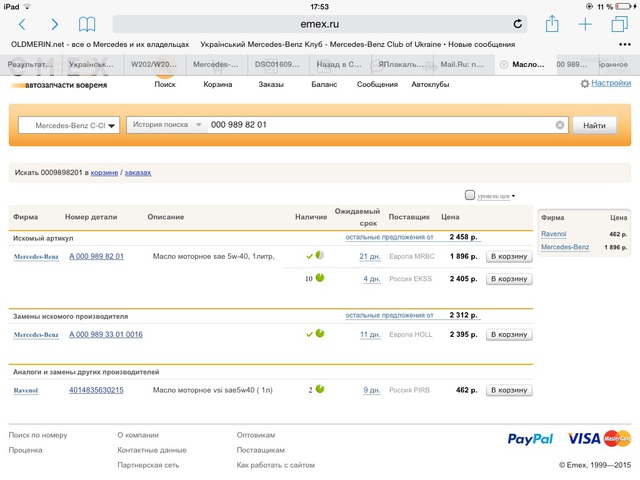The image size is (640, 480).
Task: Close the active Масло tab
Action: pyautogui.click(x=504, y=64)
